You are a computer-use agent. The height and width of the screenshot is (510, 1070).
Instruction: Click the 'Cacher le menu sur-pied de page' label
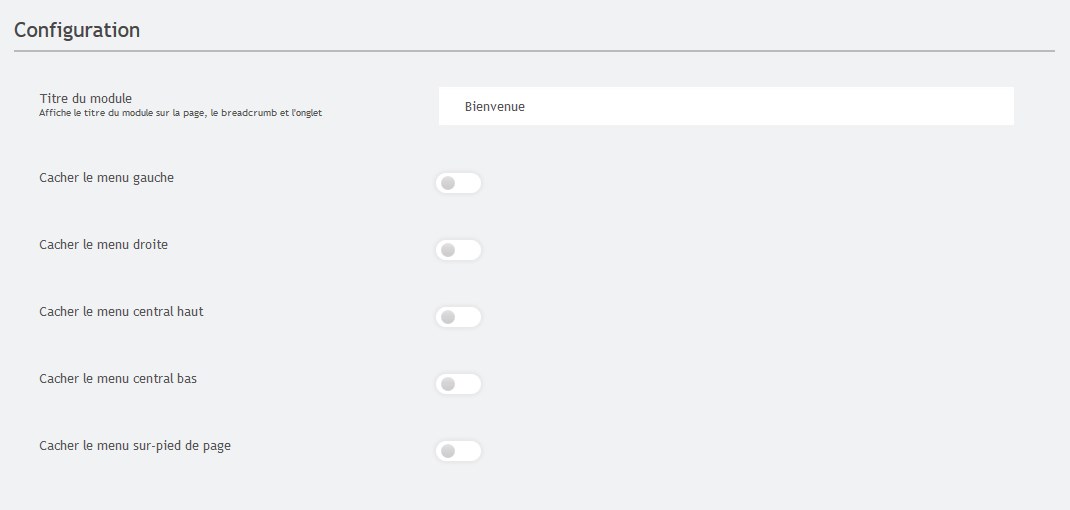coord(135,446)
